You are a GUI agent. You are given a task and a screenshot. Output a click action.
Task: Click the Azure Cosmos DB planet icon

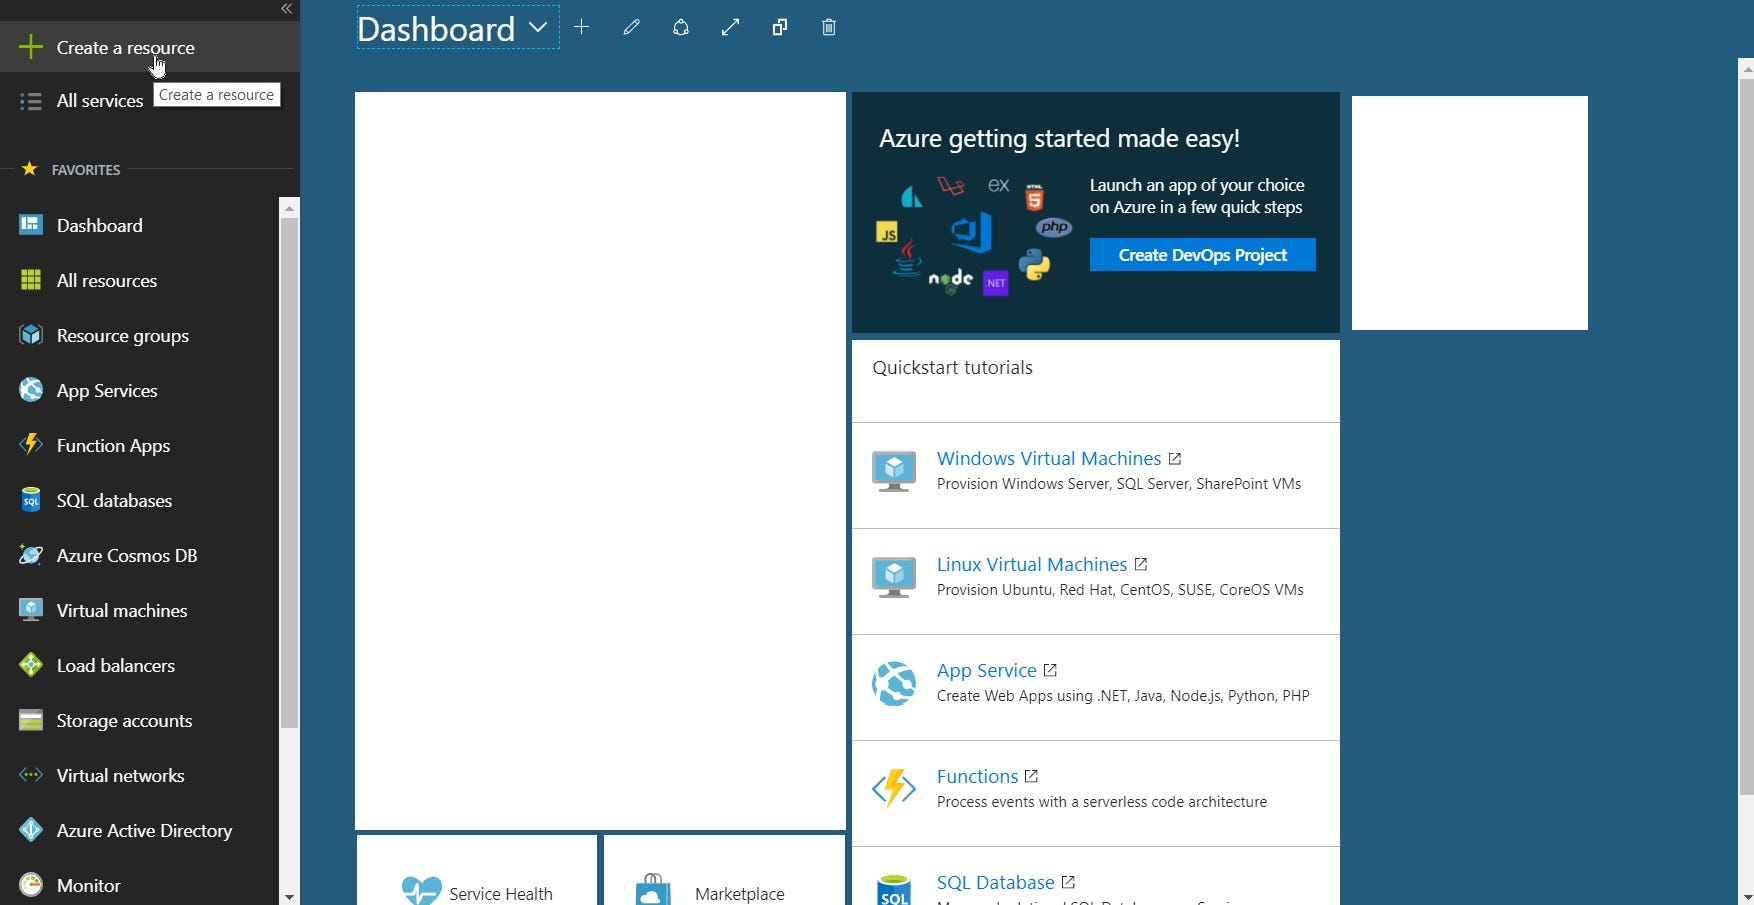coord(31,555)
